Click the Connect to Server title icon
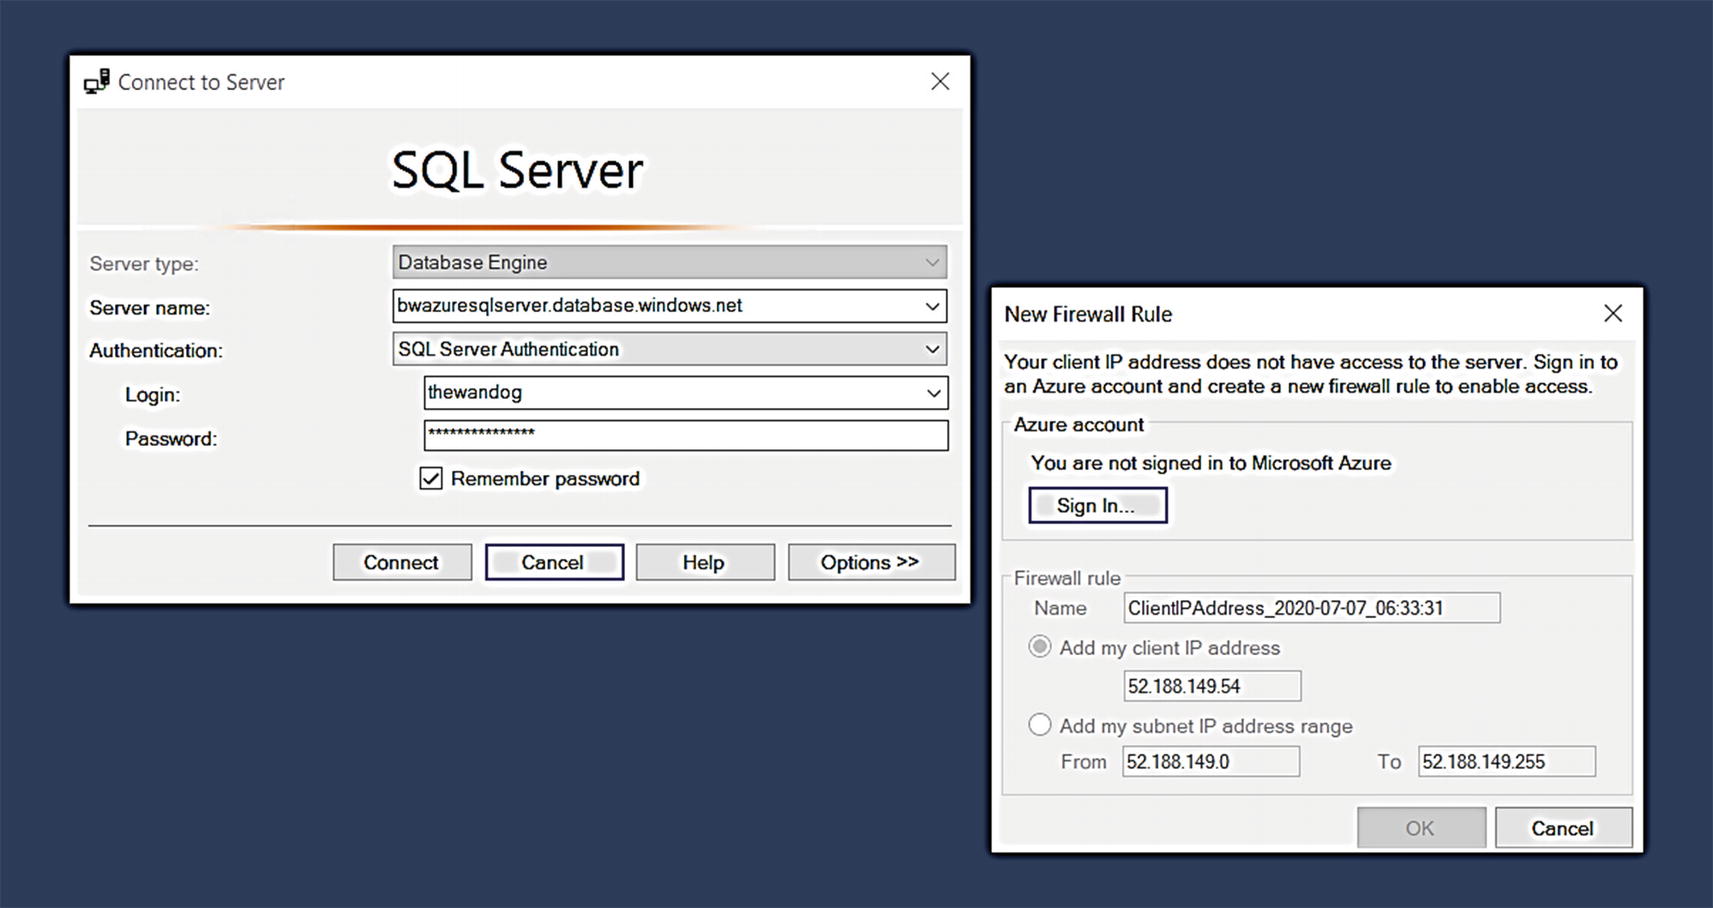 (x=97, y=82)
